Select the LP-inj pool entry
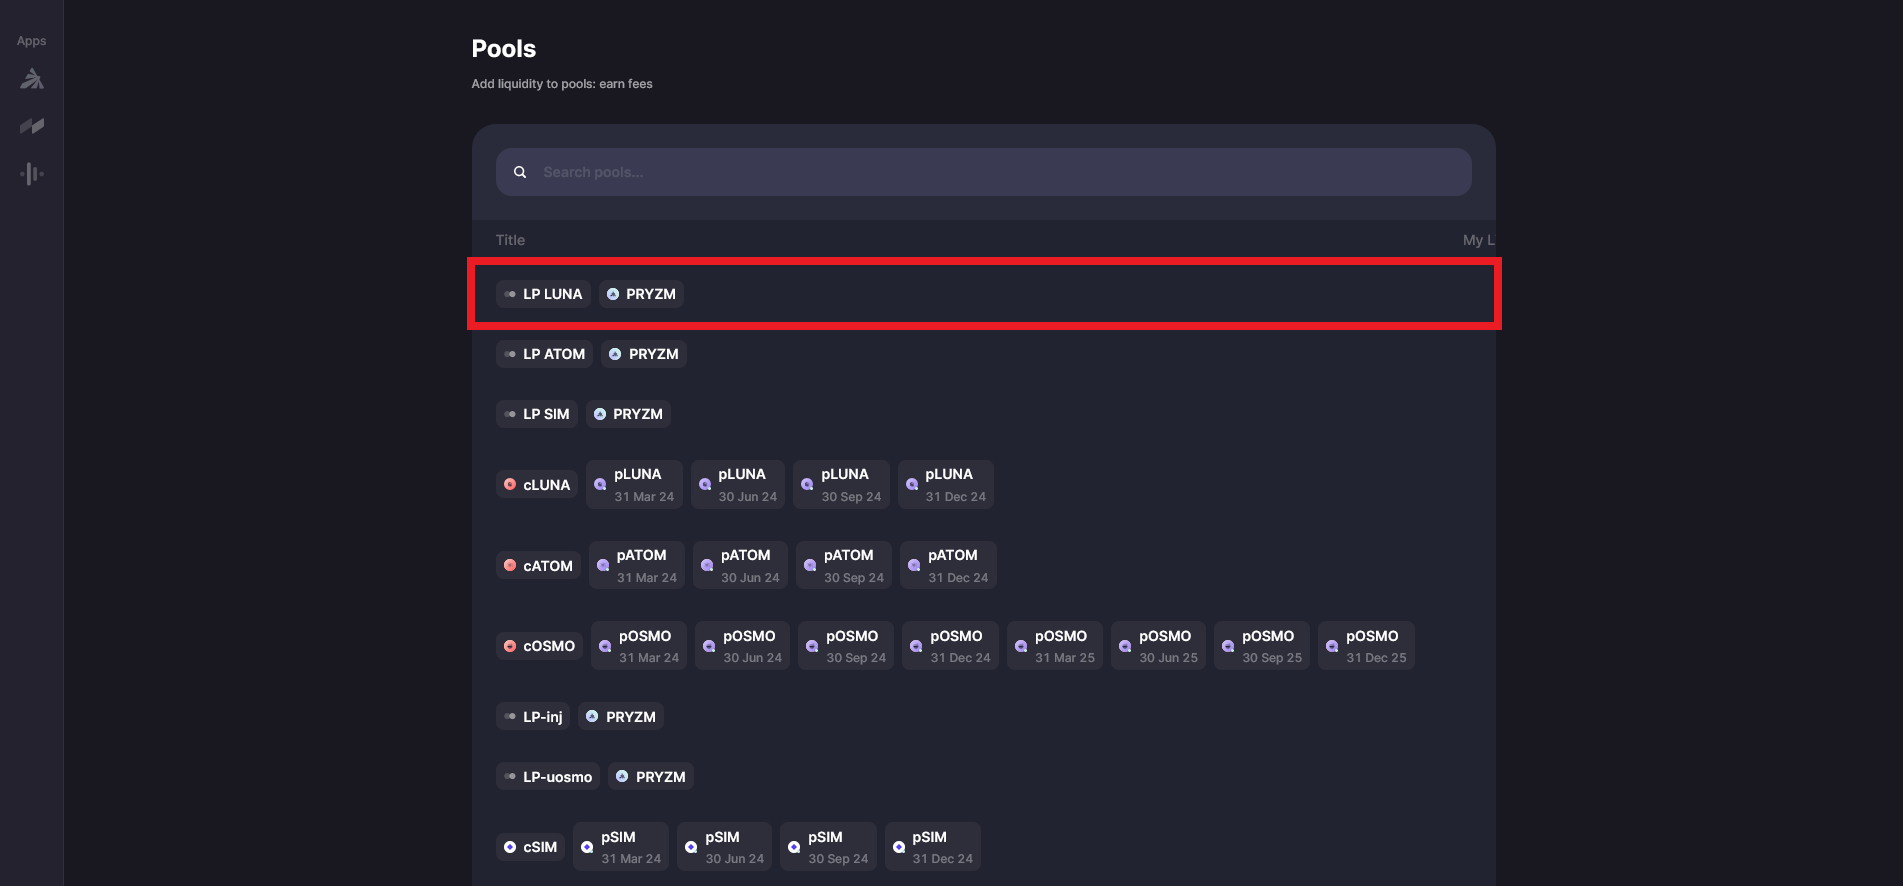1903x886 pixels. point(533,717)
